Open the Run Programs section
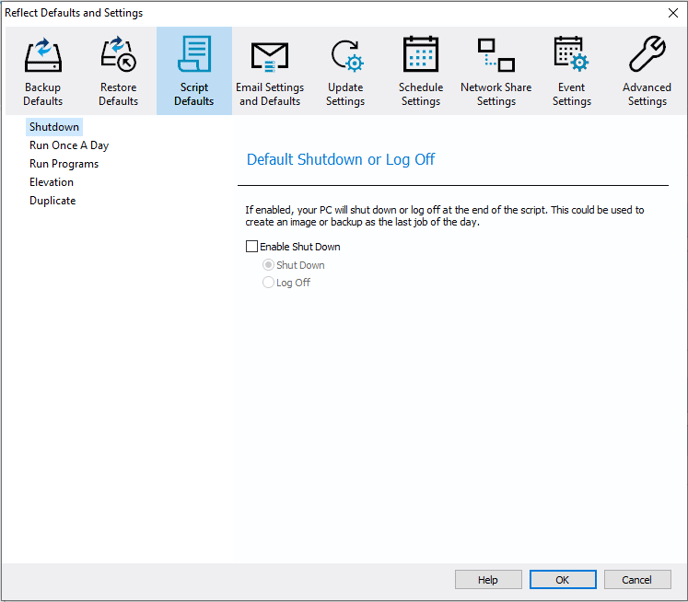Image resolution: width=688 pixels, height=602 pixels. pos(64,164)
